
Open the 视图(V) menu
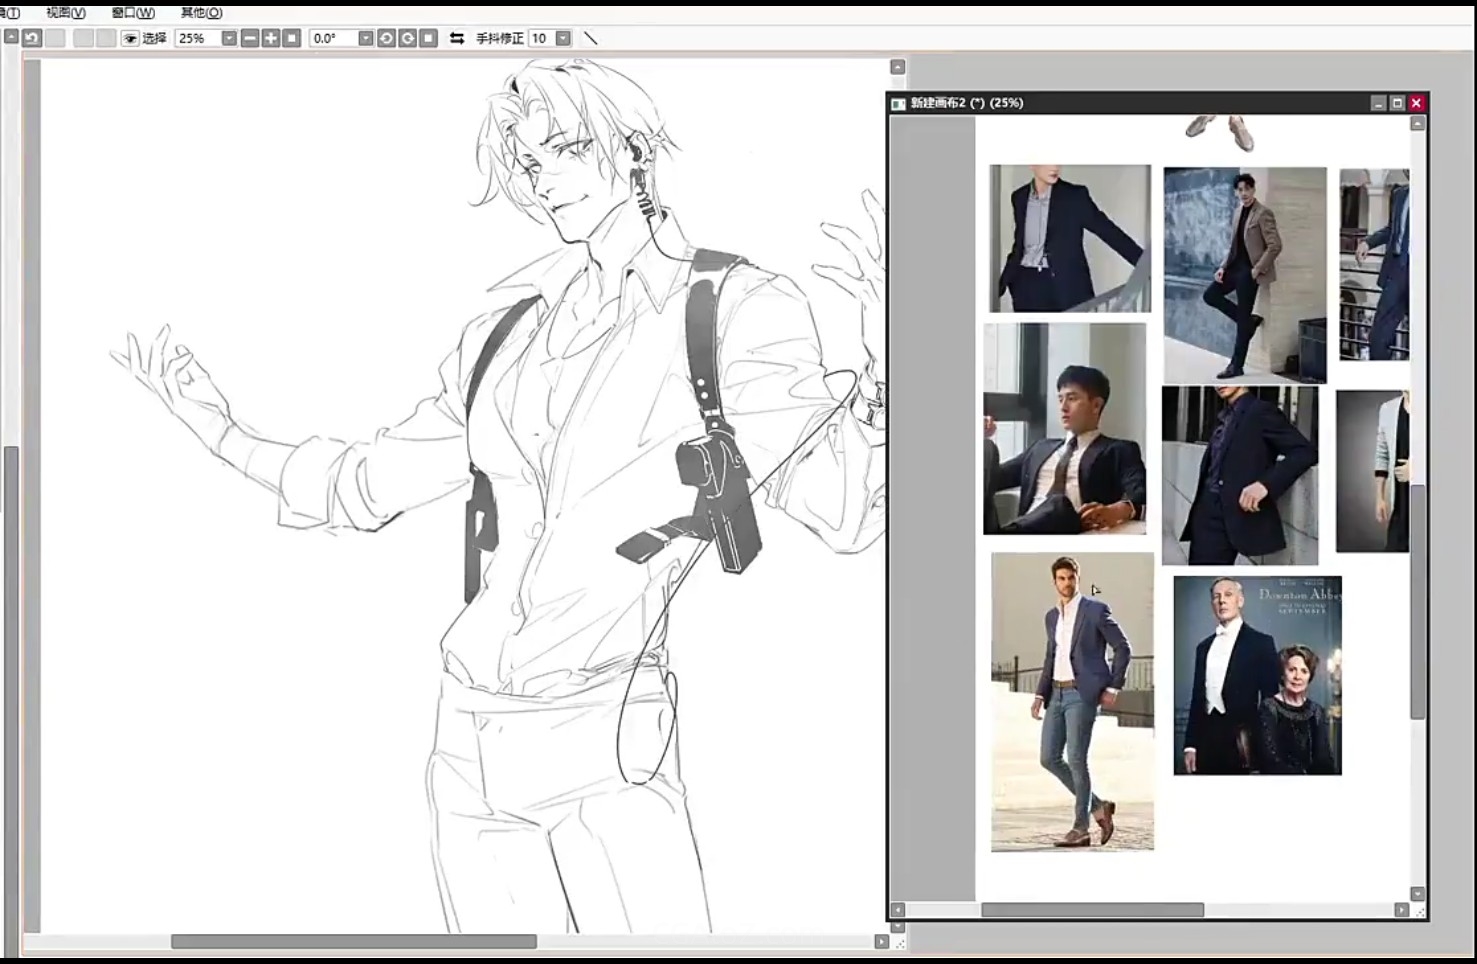click(x=66, y=13)
